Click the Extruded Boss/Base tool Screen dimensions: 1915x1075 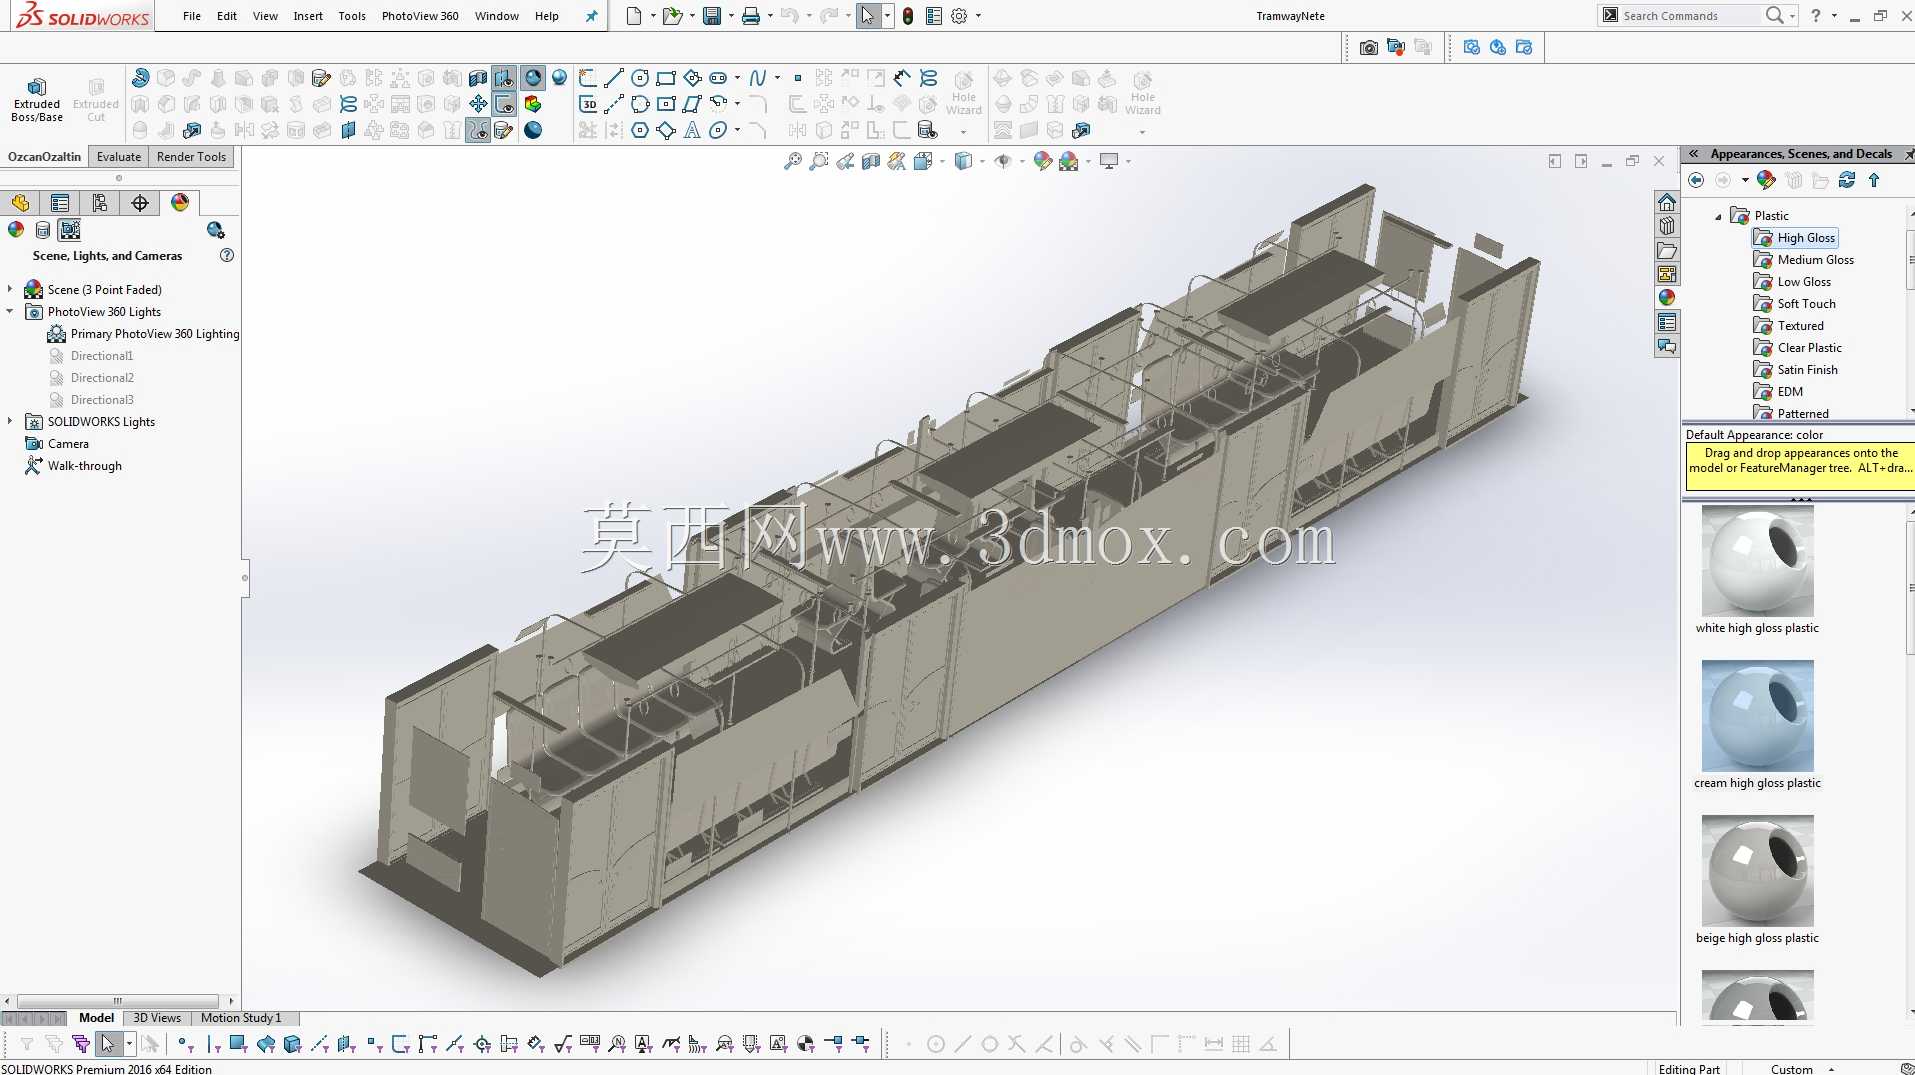click(x=37, y=100)
